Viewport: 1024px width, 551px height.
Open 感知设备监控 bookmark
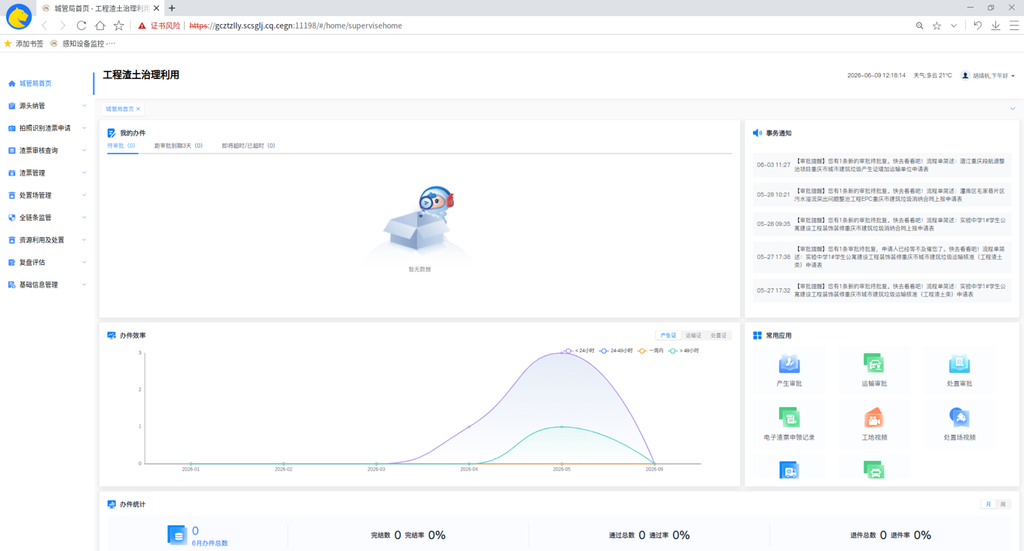pyautogui.click(x=83, y=44)
